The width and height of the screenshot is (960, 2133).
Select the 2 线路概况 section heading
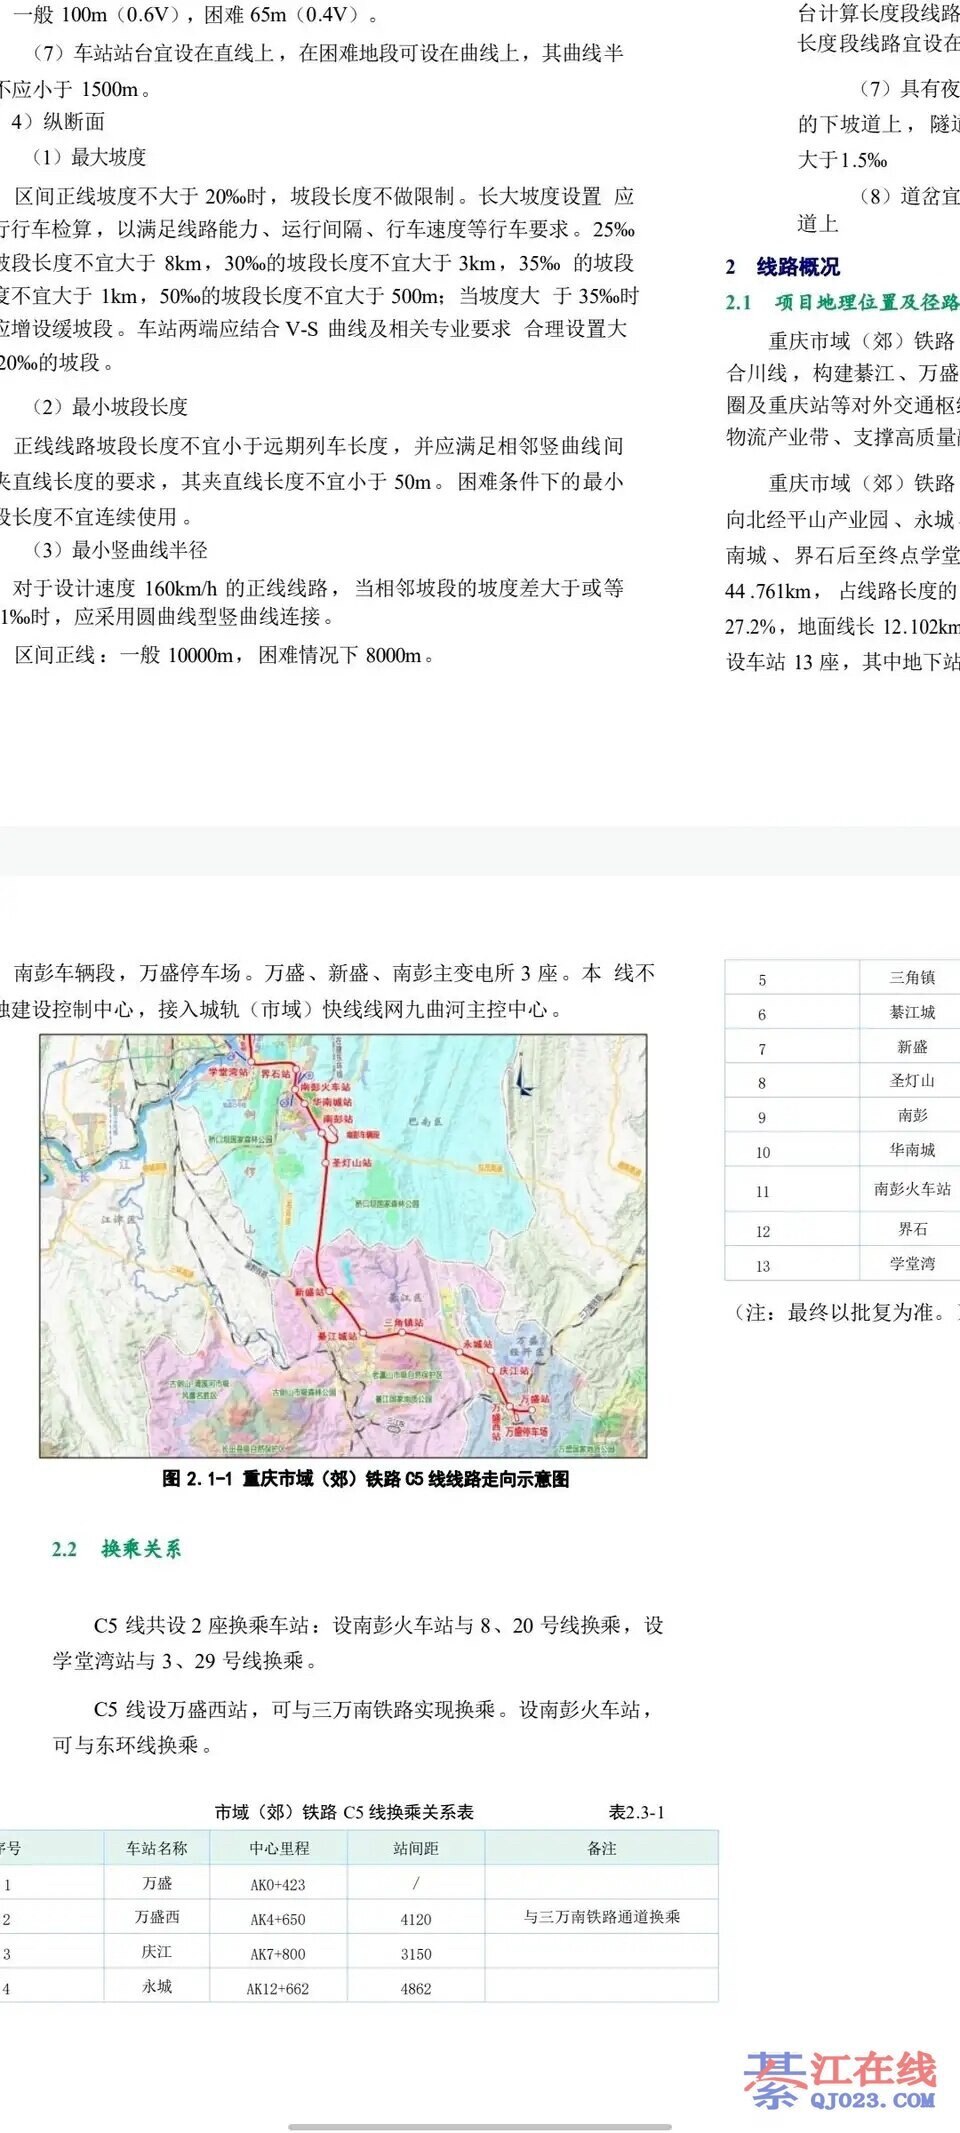783,267
